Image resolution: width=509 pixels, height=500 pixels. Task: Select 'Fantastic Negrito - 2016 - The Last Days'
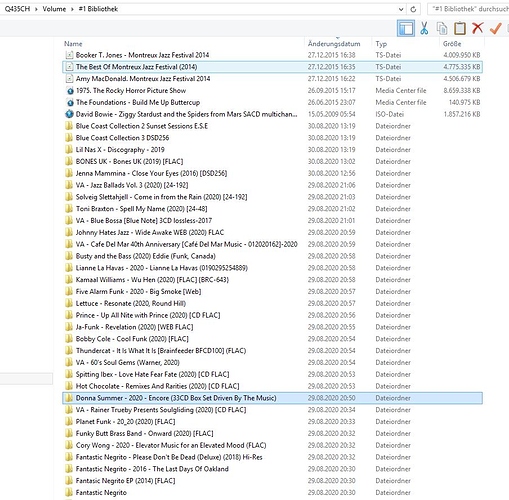[x=152, y=469]
